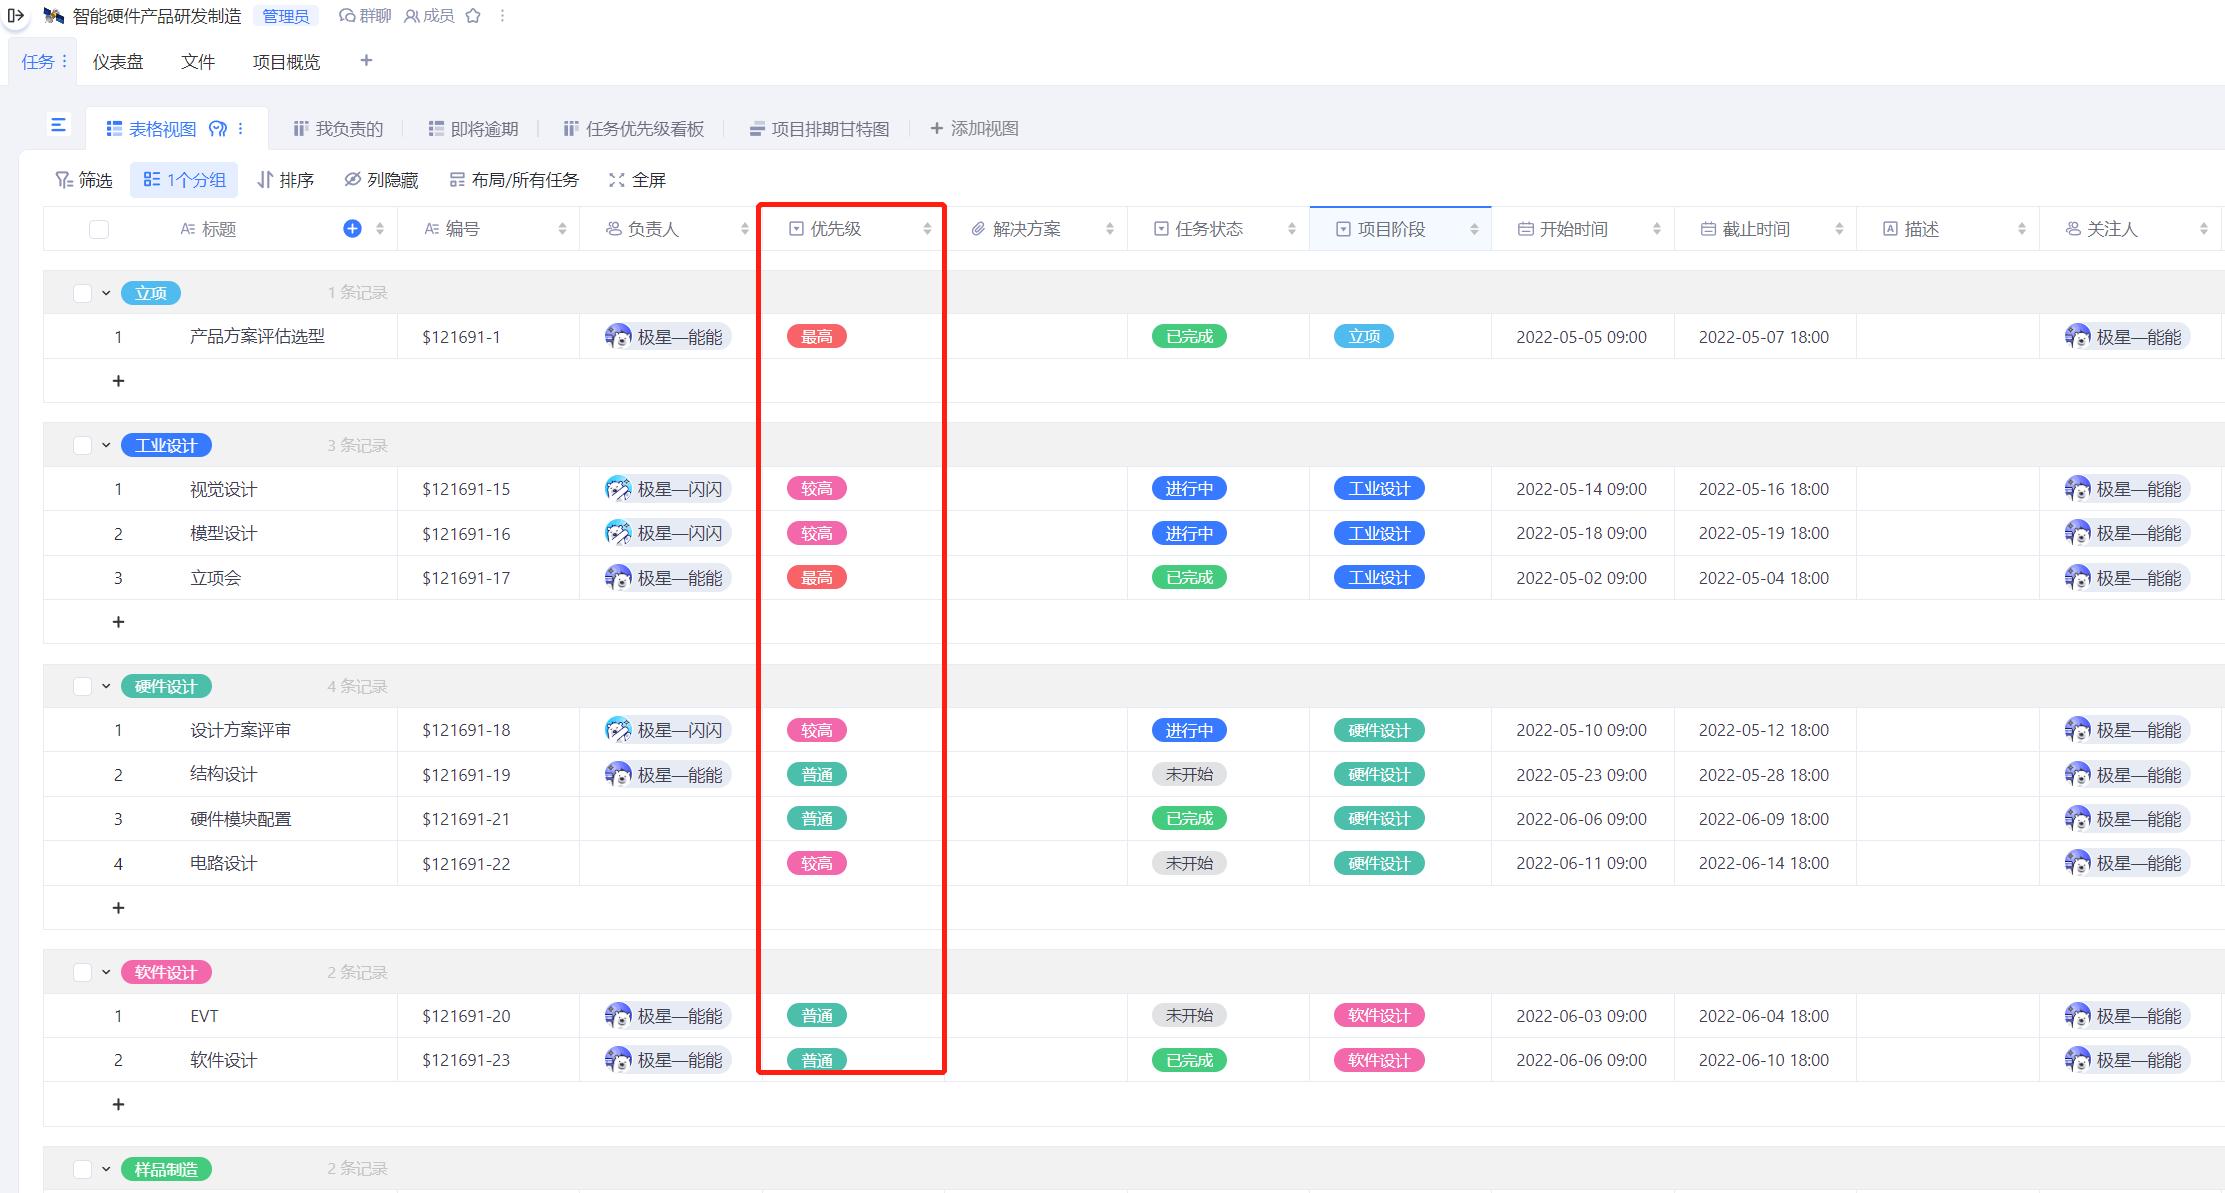Add a new task under 硬件设计 group
This screenshot has height=1193, width=2225.
tap(118, 907)
